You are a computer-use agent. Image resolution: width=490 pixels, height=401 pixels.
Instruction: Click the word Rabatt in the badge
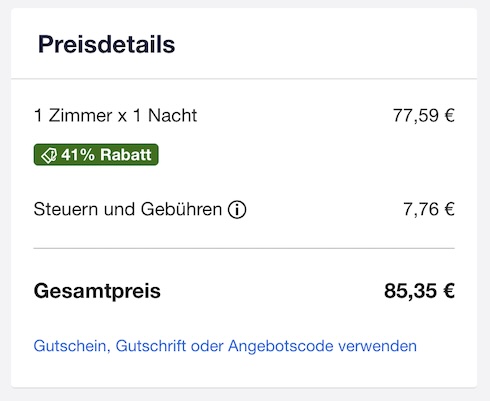click(x=126, y=155)
